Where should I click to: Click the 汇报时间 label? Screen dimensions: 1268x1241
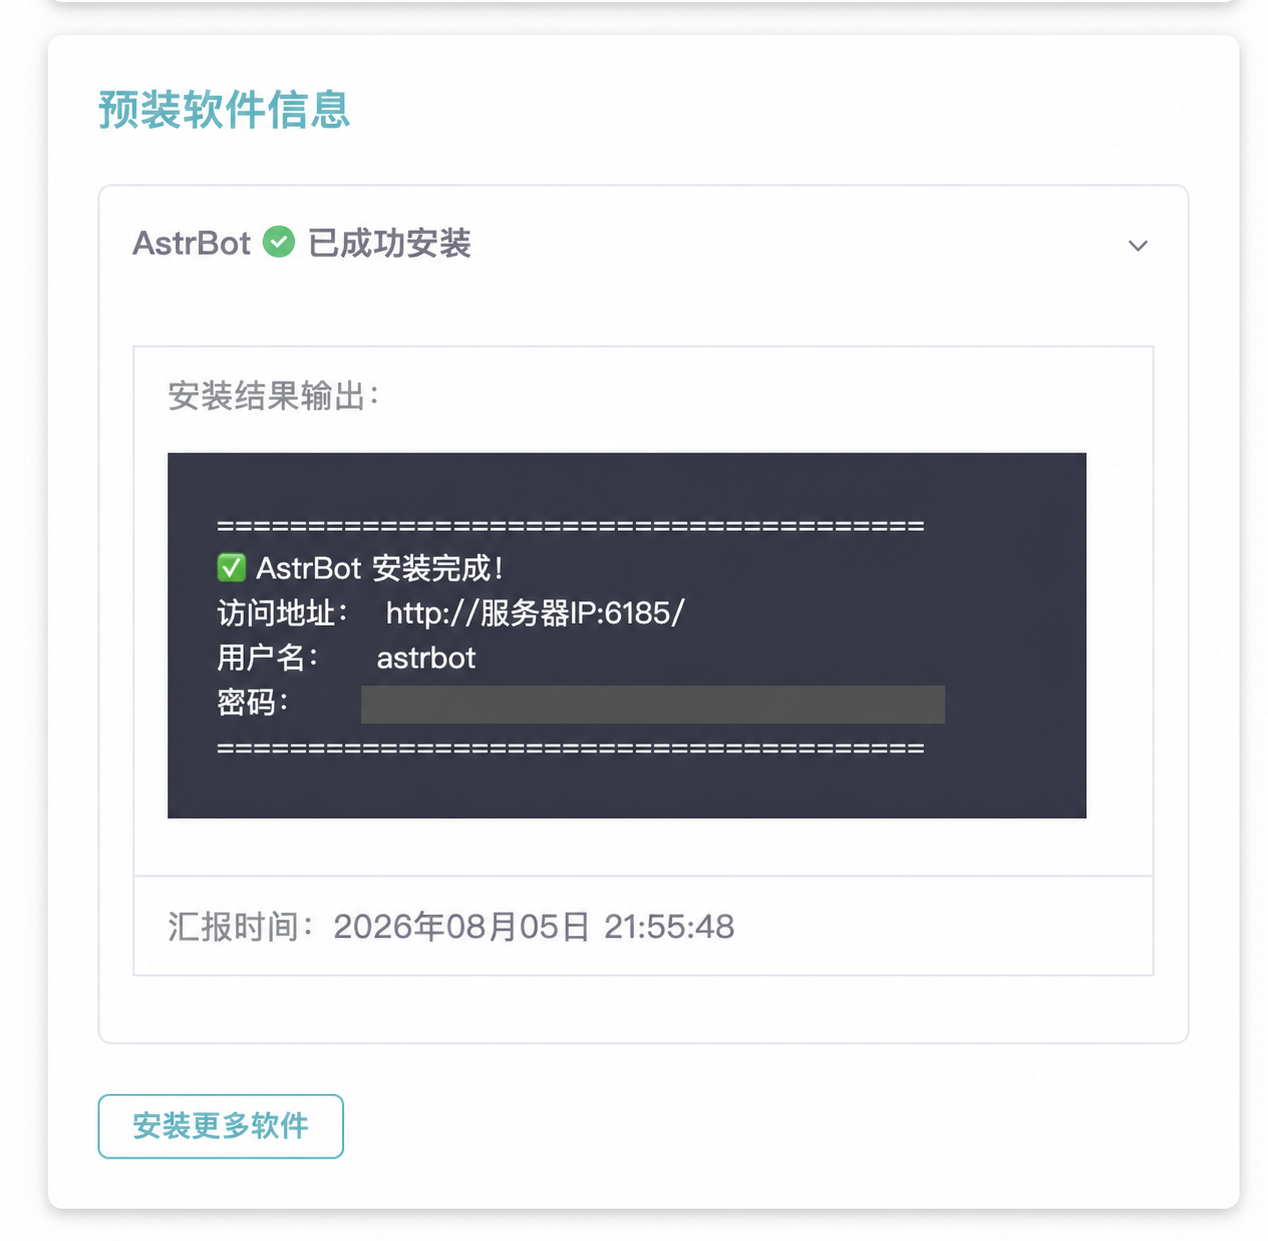(240, 927)
